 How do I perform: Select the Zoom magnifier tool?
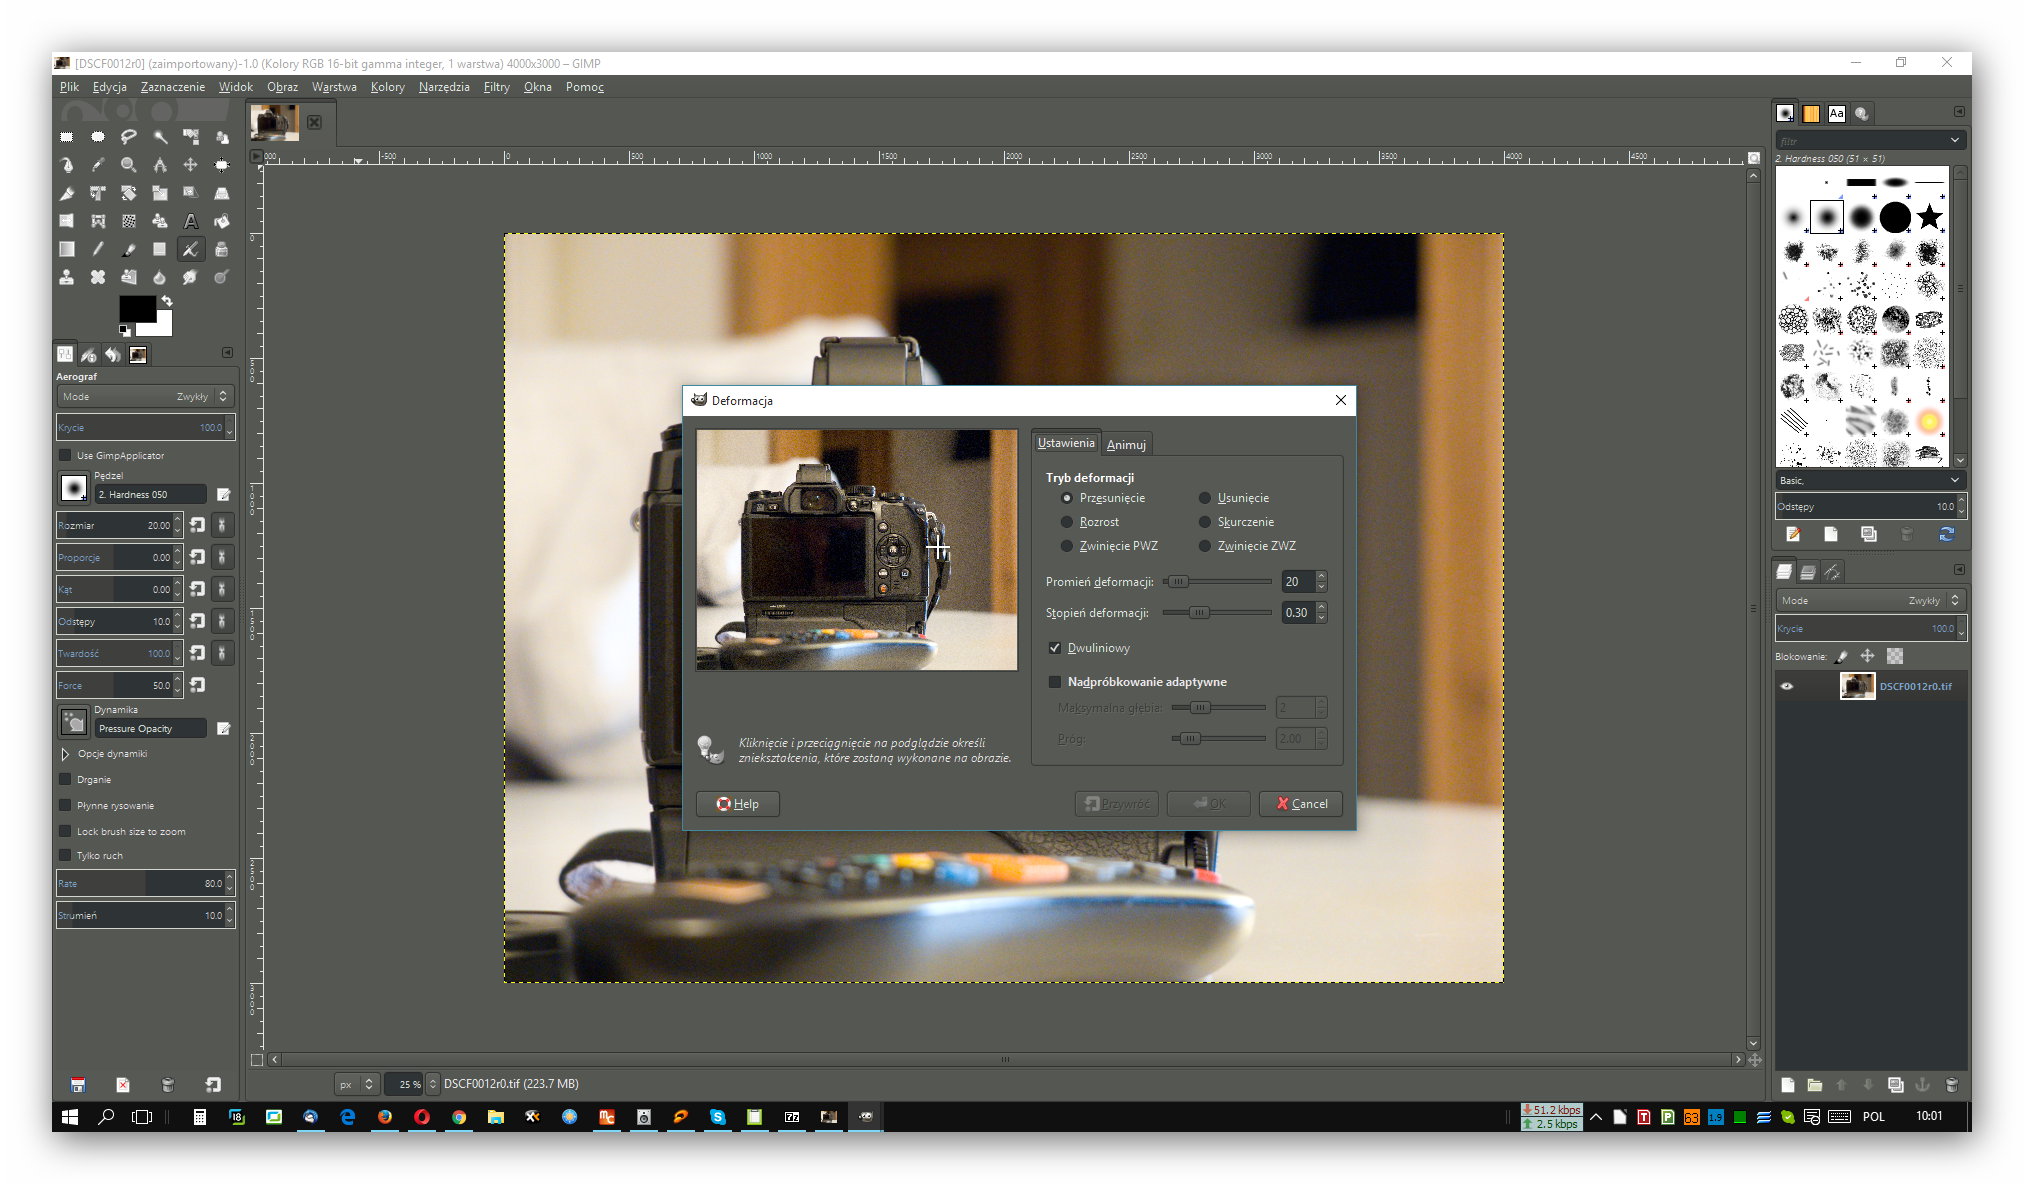click(129, 165)
